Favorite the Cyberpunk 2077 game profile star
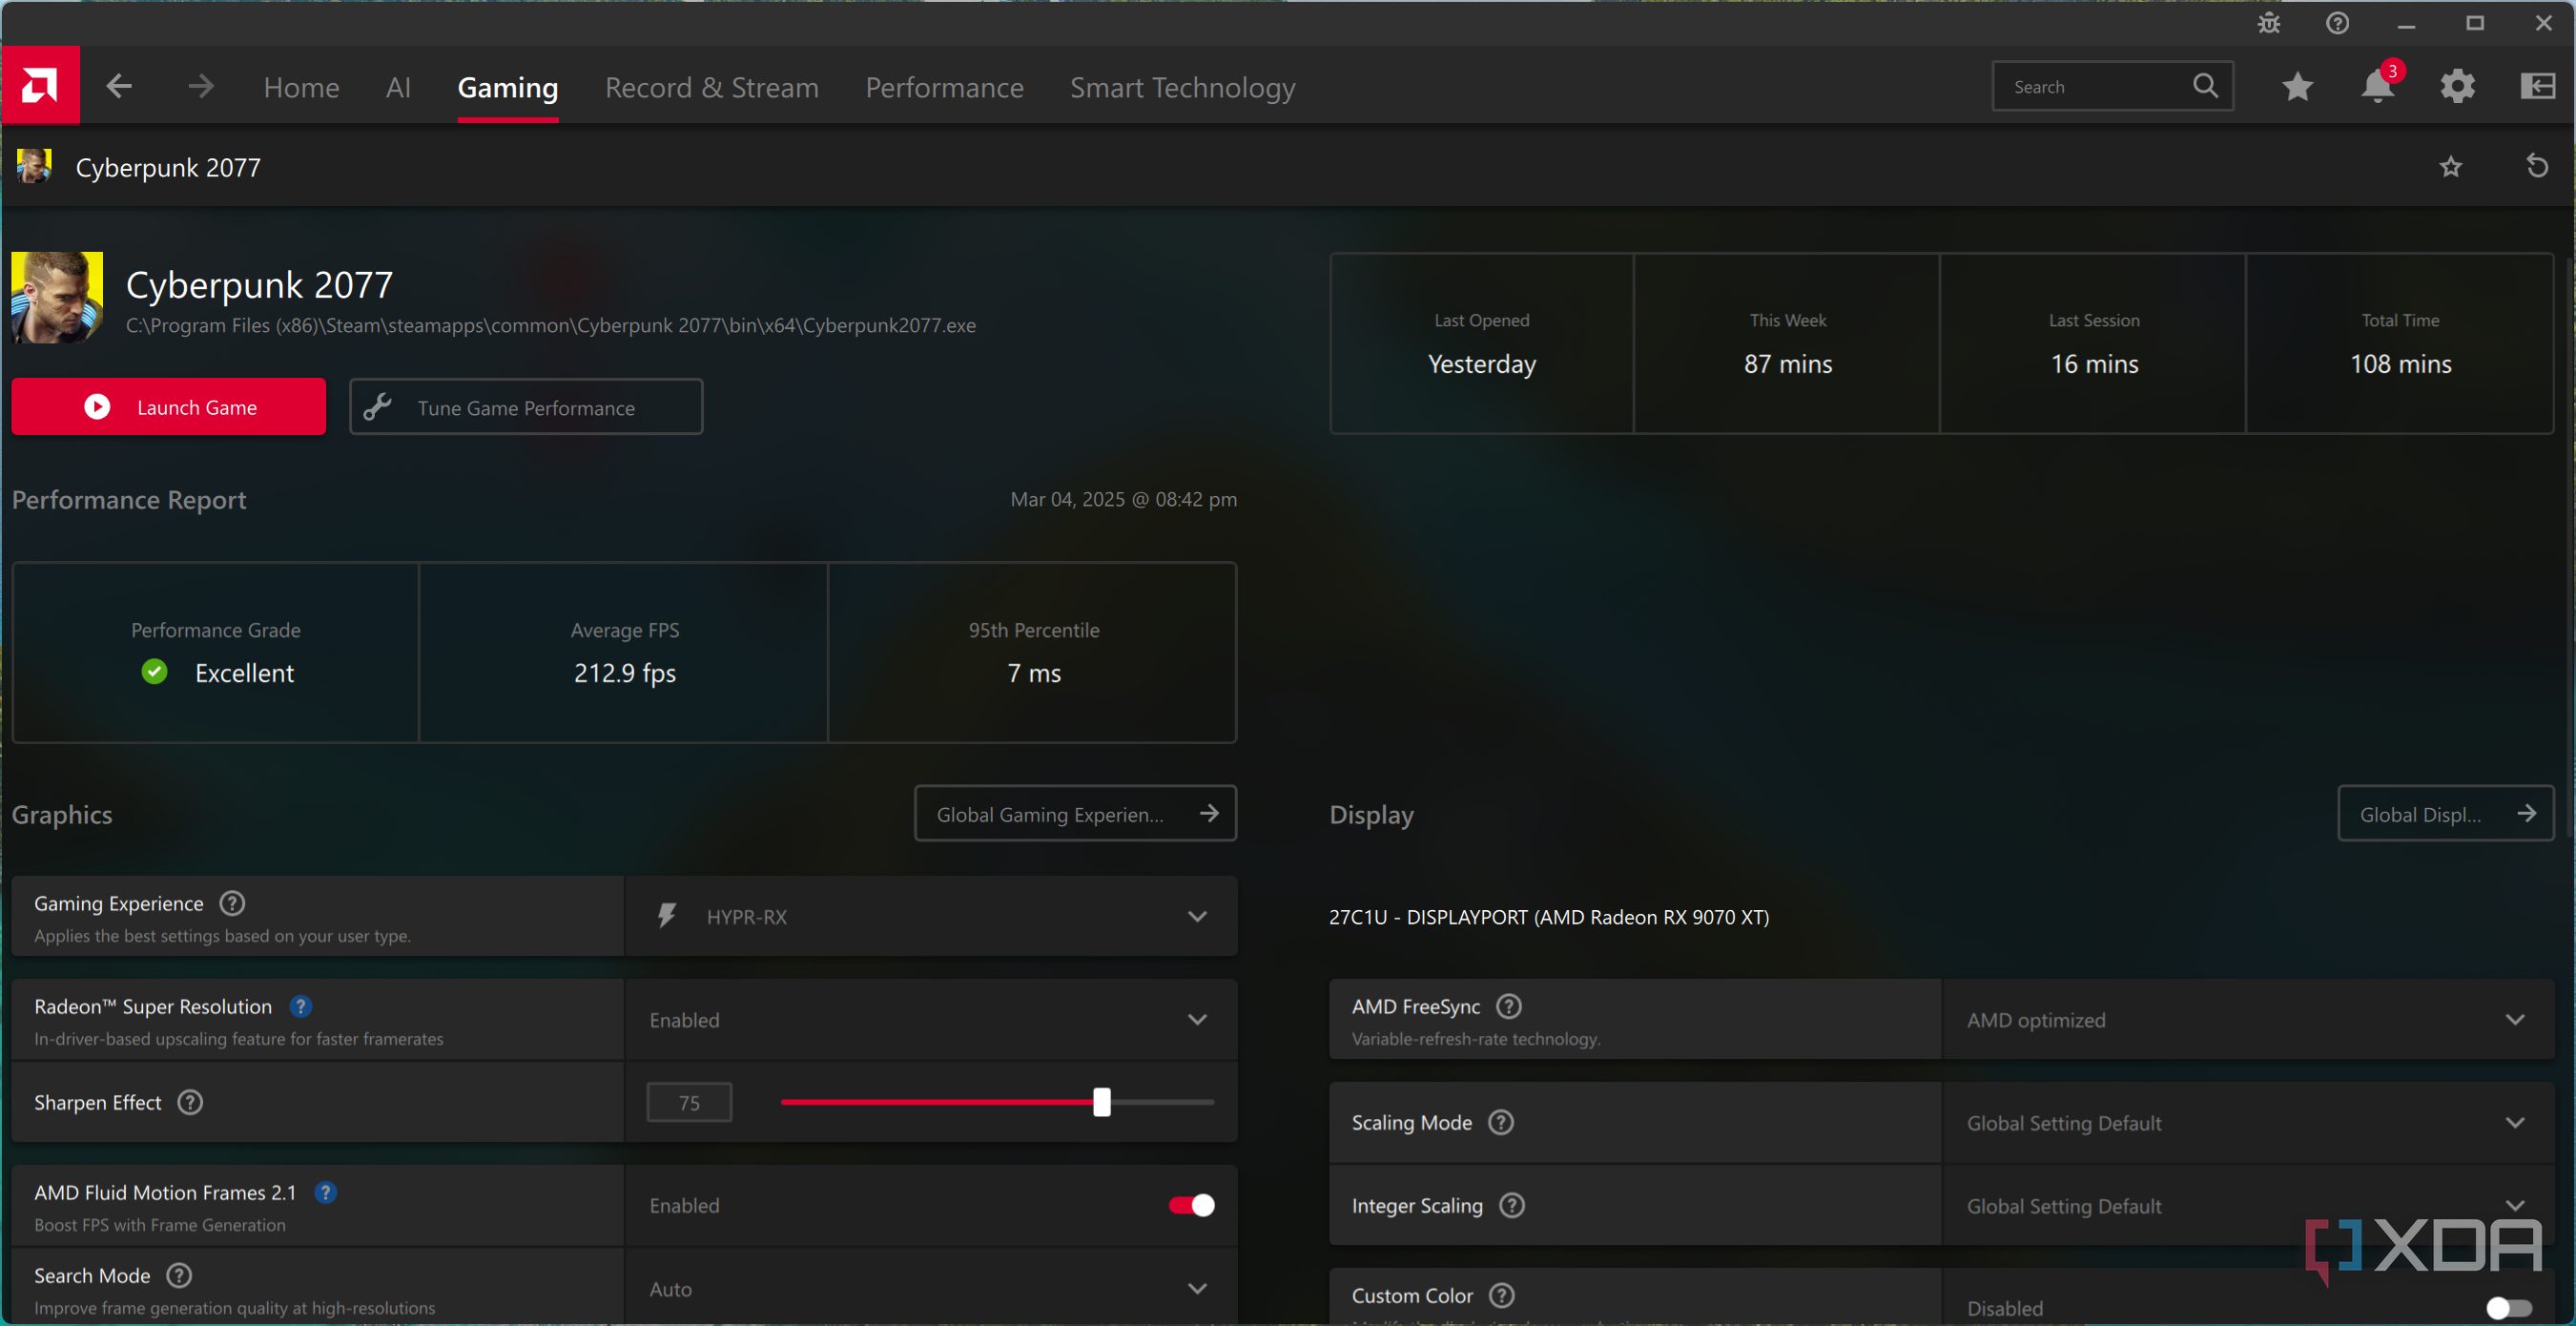2576x1326 pixels. coord(2450,167)
